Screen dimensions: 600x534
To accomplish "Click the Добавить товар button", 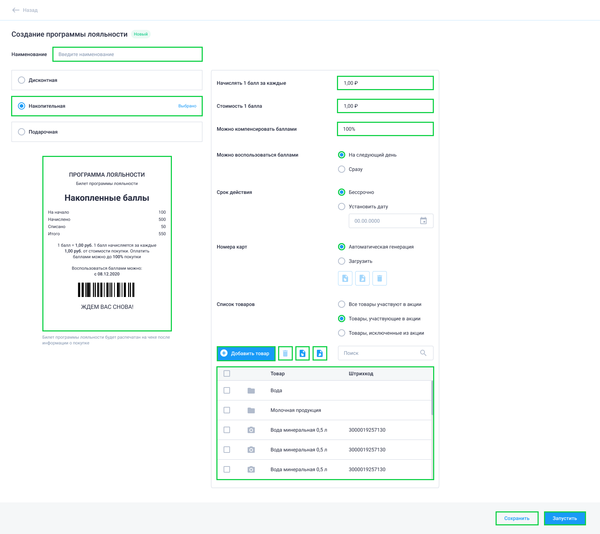I will (246, 353).
